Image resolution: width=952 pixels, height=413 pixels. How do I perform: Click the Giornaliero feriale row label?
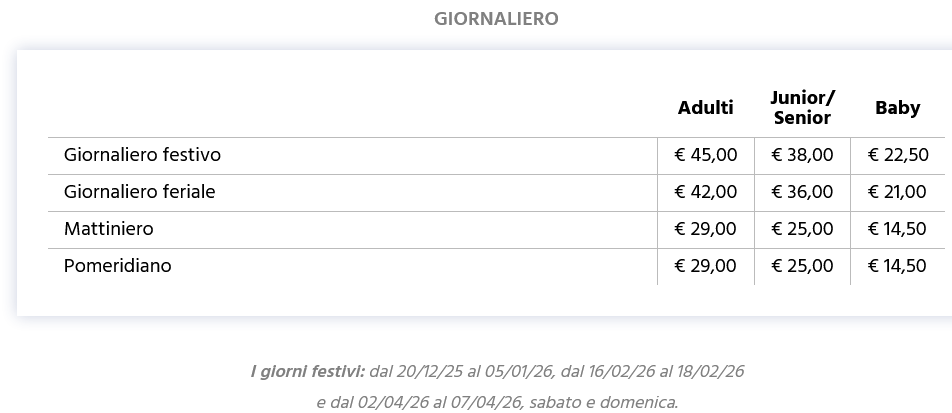coord(139,192)
